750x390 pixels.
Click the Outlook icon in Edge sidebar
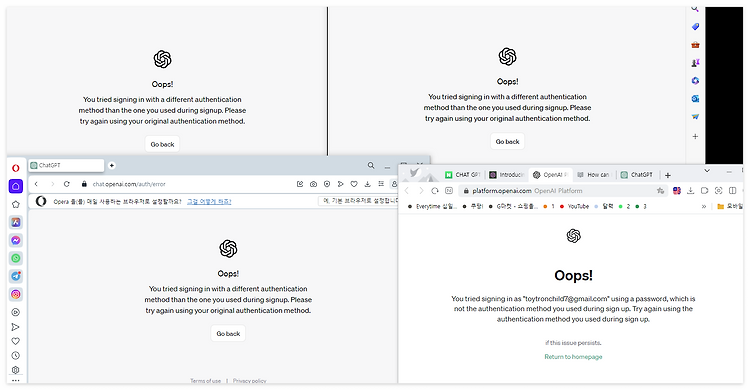(x=695, y=99)
